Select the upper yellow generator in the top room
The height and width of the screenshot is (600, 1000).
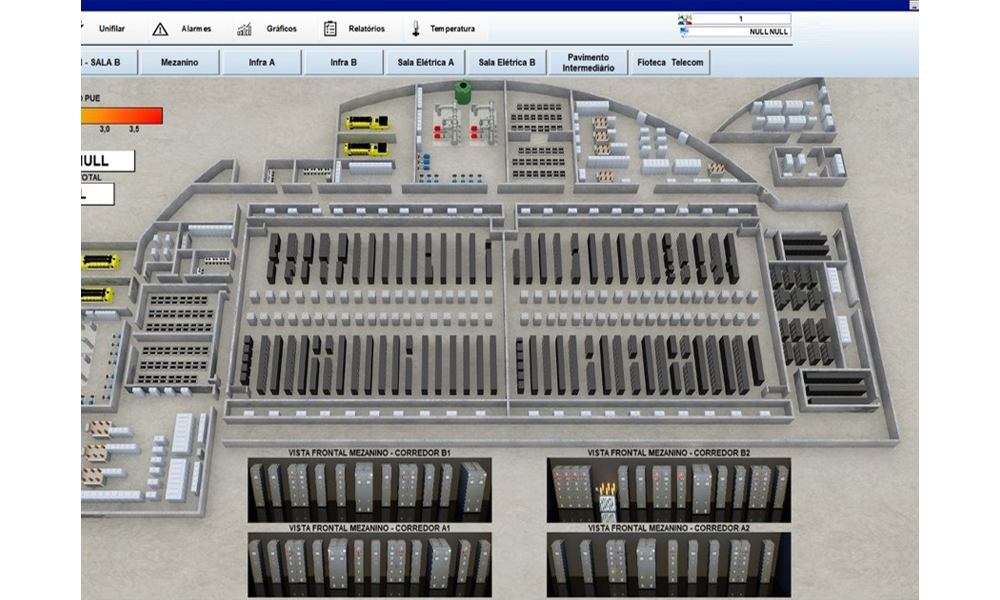pos(366,123)
